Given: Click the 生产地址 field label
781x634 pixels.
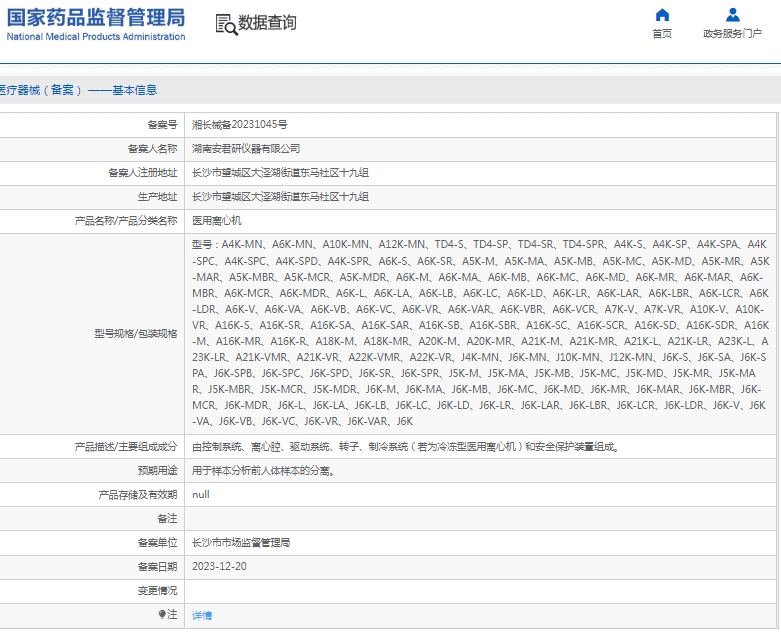Looking at the screenshot, I should (x=157, y=196).
